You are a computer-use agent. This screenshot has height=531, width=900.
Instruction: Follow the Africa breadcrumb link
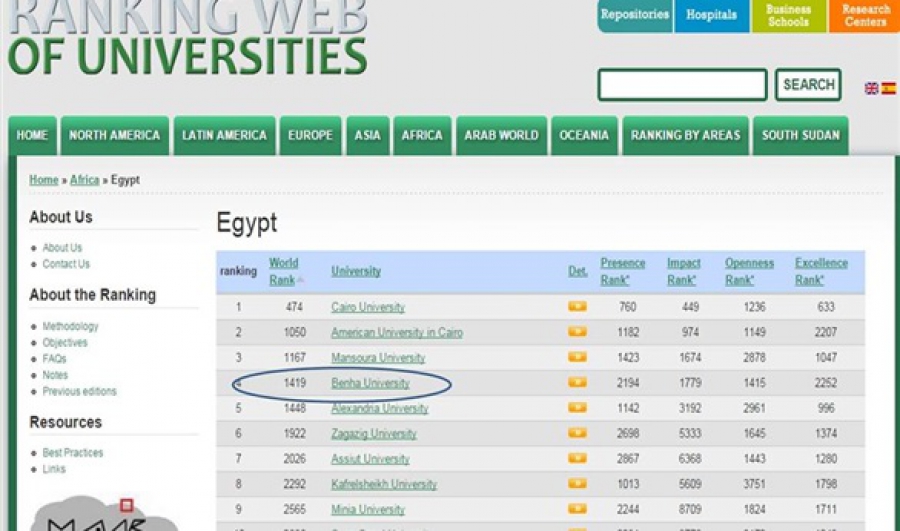tap(84, 180)
